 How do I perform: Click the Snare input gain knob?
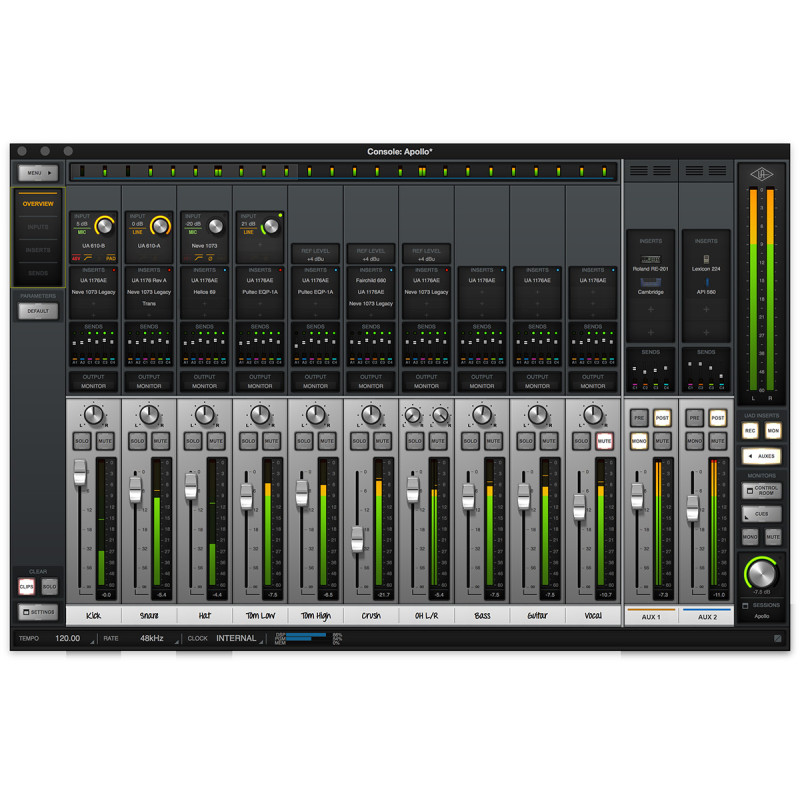pyautogui.click(x=161, y=226)
